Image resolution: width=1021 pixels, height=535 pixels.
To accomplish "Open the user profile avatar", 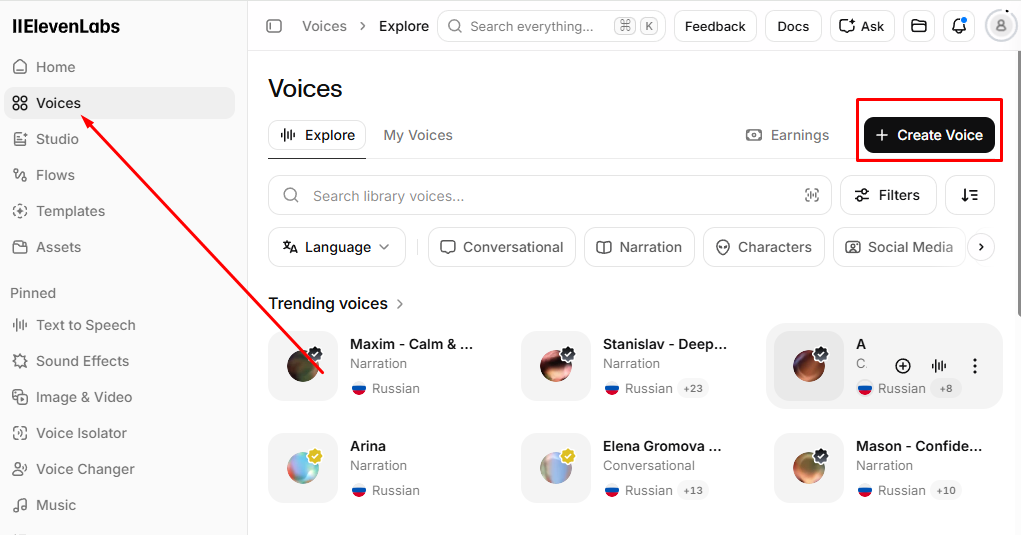I will tap(1001, 26).
